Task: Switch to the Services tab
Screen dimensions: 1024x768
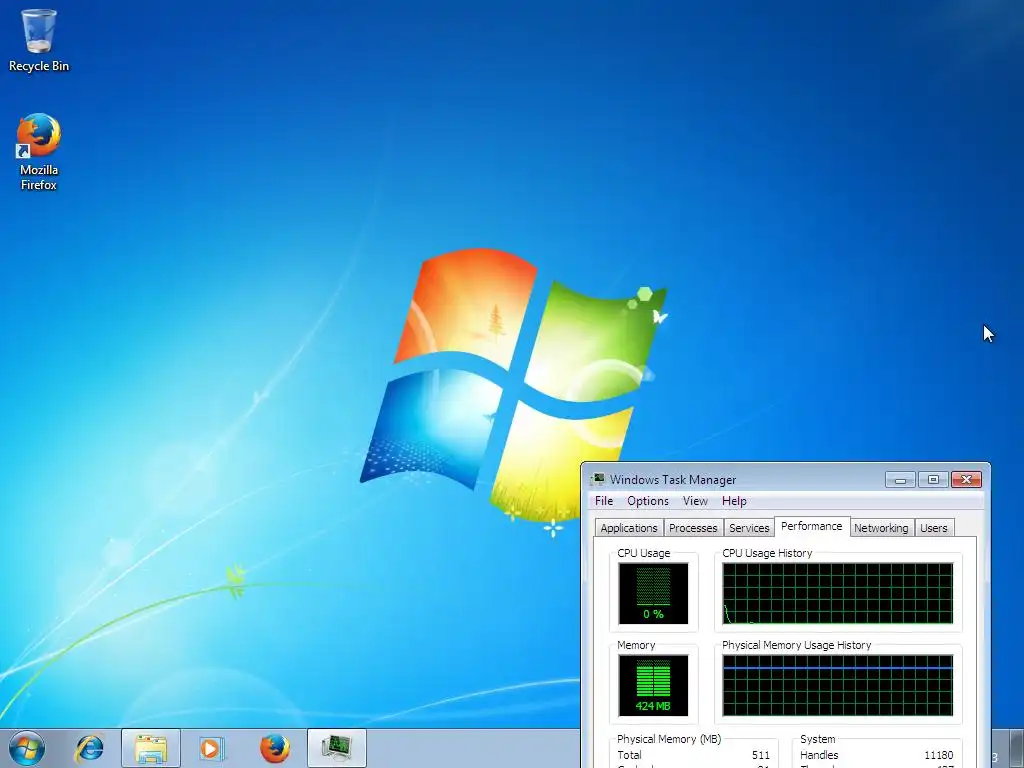Action: [749, 528]
